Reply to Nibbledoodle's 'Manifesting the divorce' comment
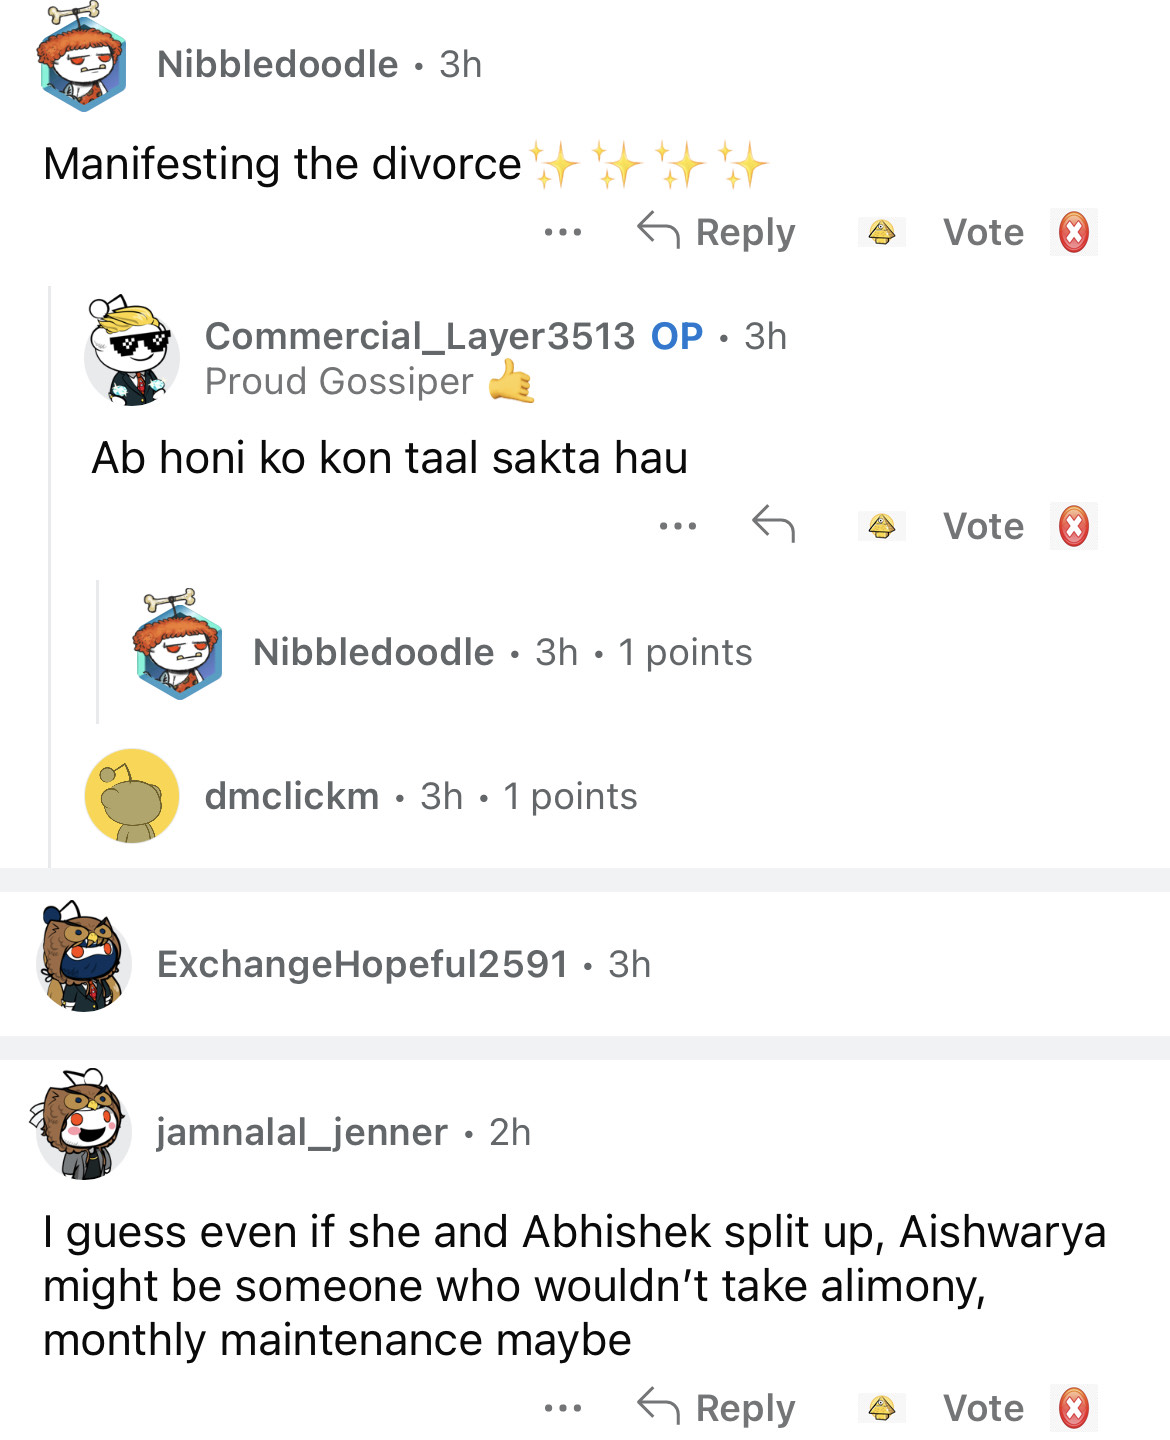1170x1440 pixels. (717, 232)
